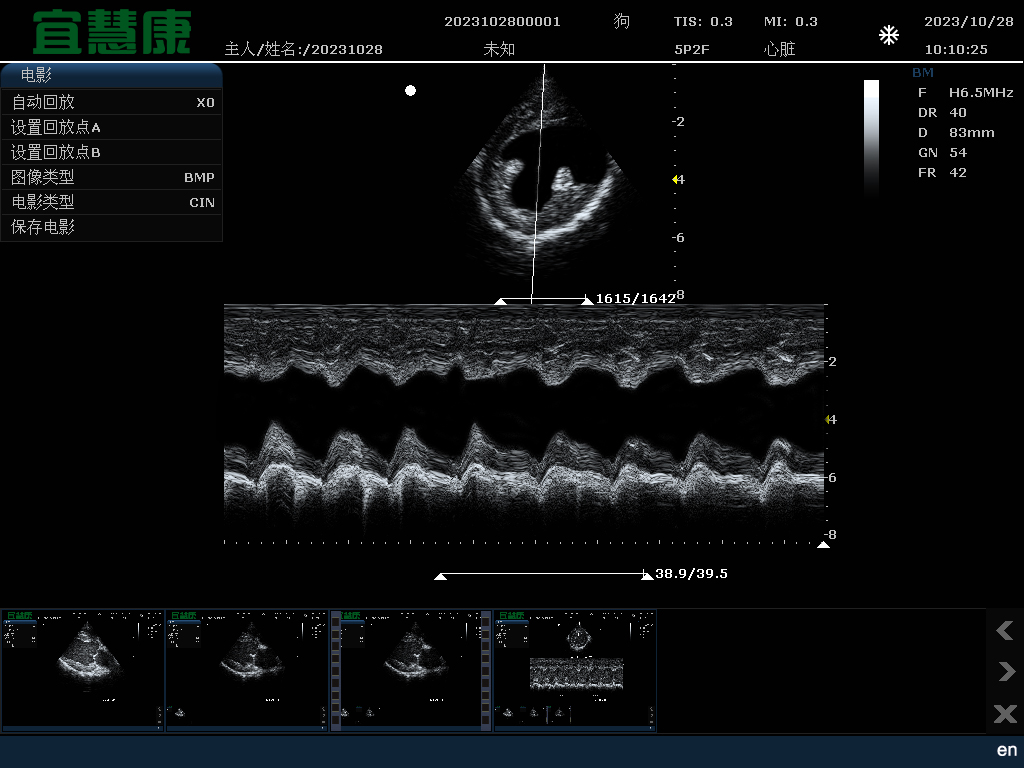
Task: Open the first cardiac ultrasound thumbnail
Action: pyautogui.click(x=83, y=671)
